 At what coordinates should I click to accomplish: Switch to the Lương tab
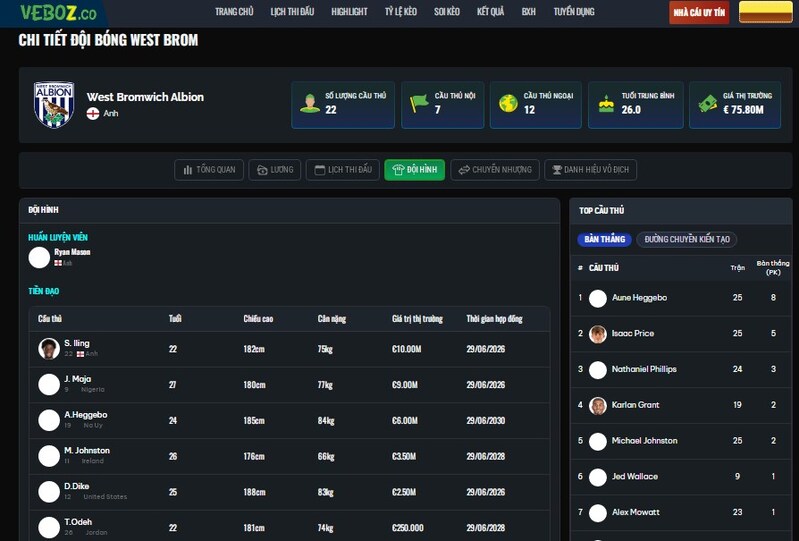click(x=274, y=170)
